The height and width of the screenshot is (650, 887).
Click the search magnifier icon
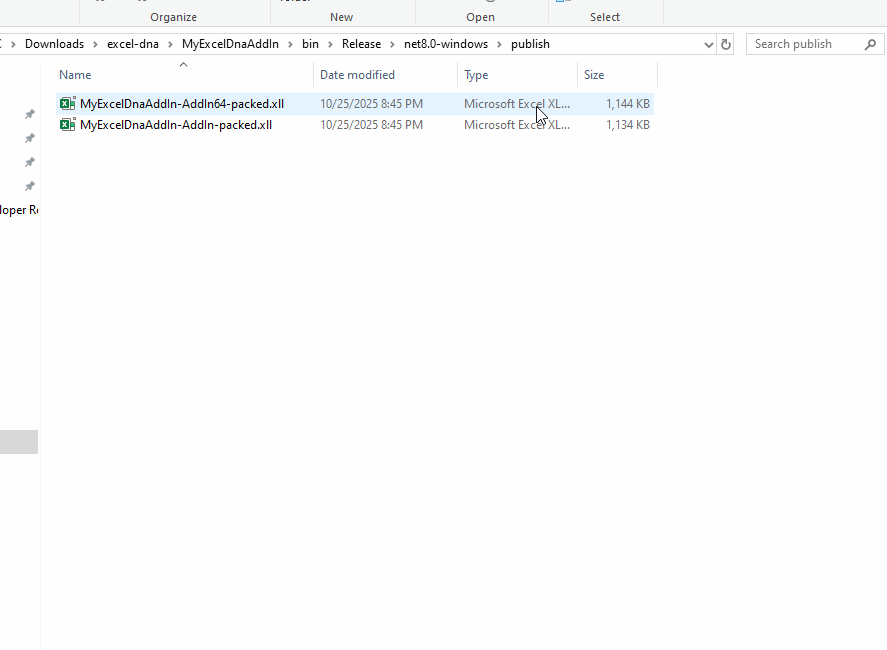click(x=869, y=44)
